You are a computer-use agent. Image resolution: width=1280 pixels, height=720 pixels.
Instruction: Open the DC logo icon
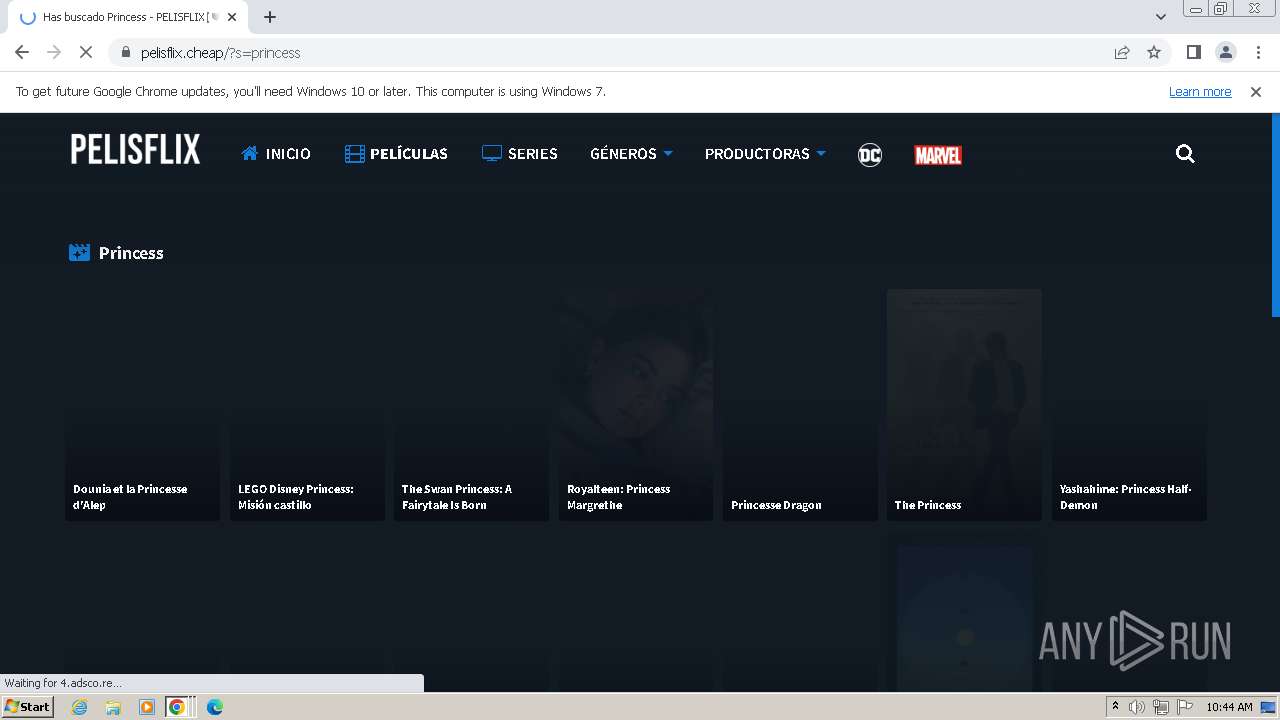pyautogui.click(x=870, y=154)
